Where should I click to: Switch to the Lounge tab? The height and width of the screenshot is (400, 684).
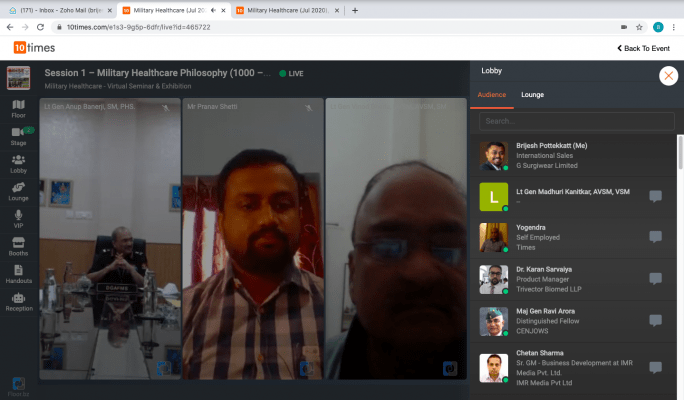pos(532,95)
